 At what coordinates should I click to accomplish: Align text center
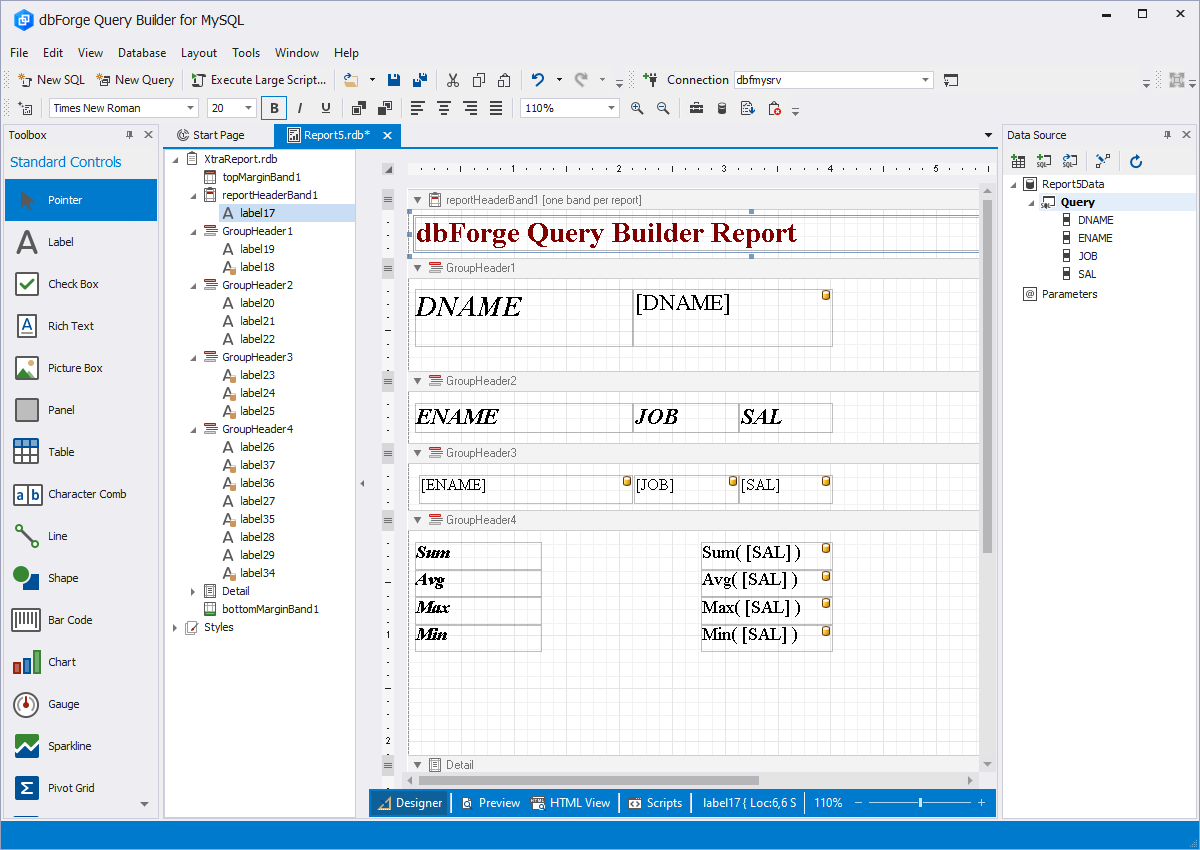(444, 108)
